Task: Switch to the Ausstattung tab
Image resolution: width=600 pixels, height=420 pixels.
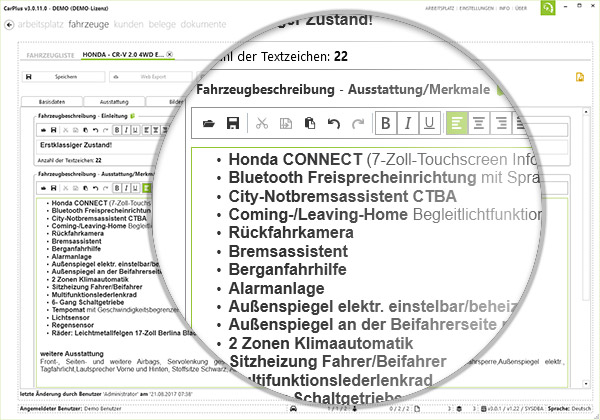Action: tap(114, 101)
